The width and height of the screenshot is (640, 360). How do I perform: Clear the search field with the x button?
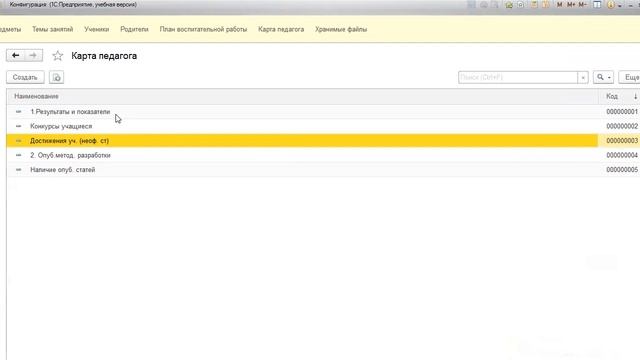(583, 77)
